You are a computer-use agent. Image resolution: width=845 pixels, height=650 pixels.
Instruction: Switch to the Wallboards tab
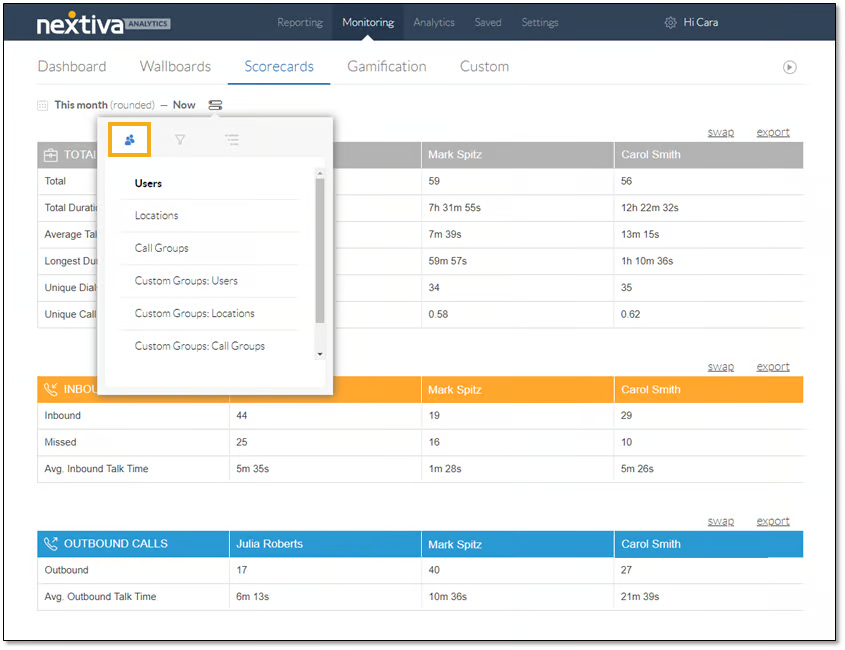click(175, 67)
